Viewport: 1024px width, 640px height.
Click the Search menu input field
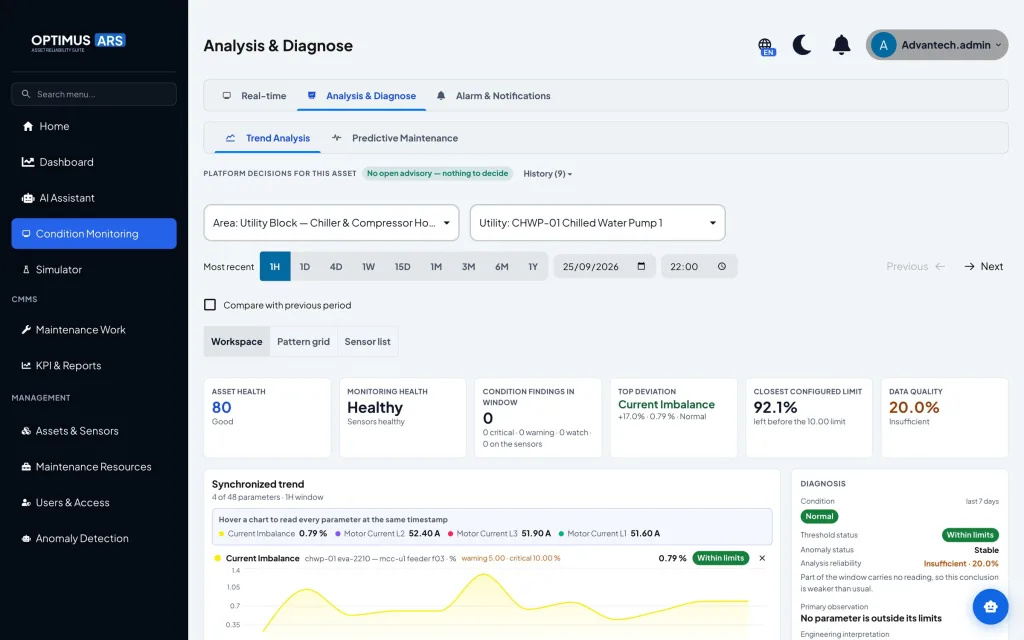[x=93, y=94]
